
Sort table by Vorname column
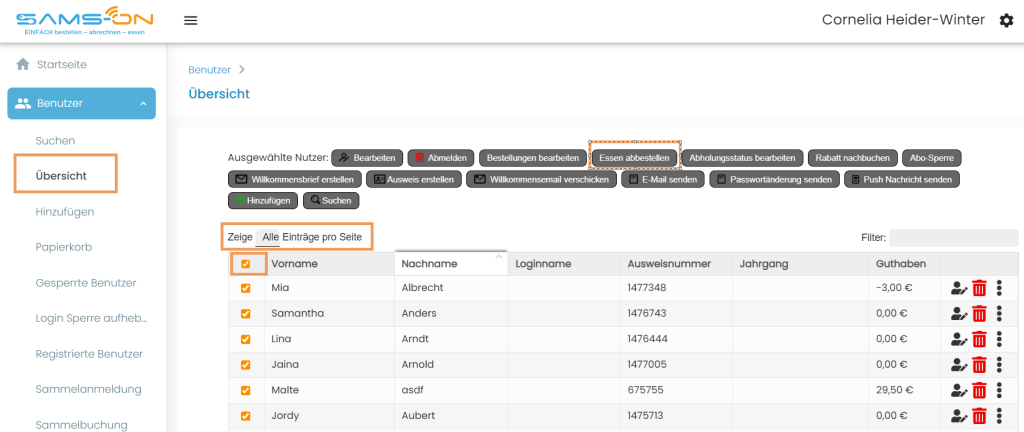(x=329, y=264)
